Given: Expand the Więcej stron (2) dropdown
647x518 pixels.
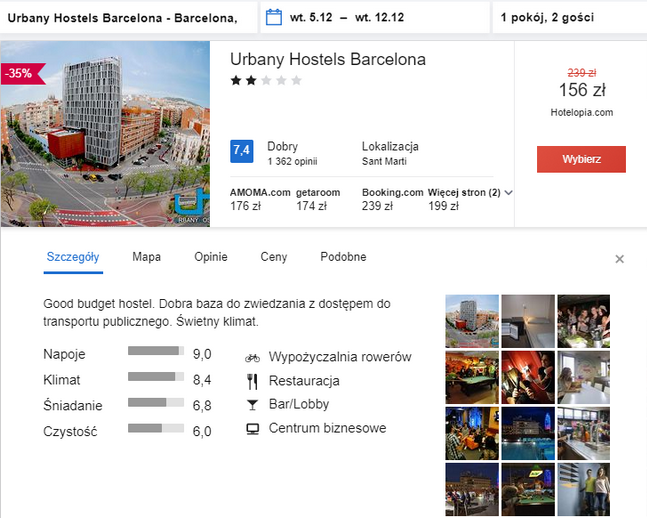Looking at the screenshot, I should click(508, 192).
